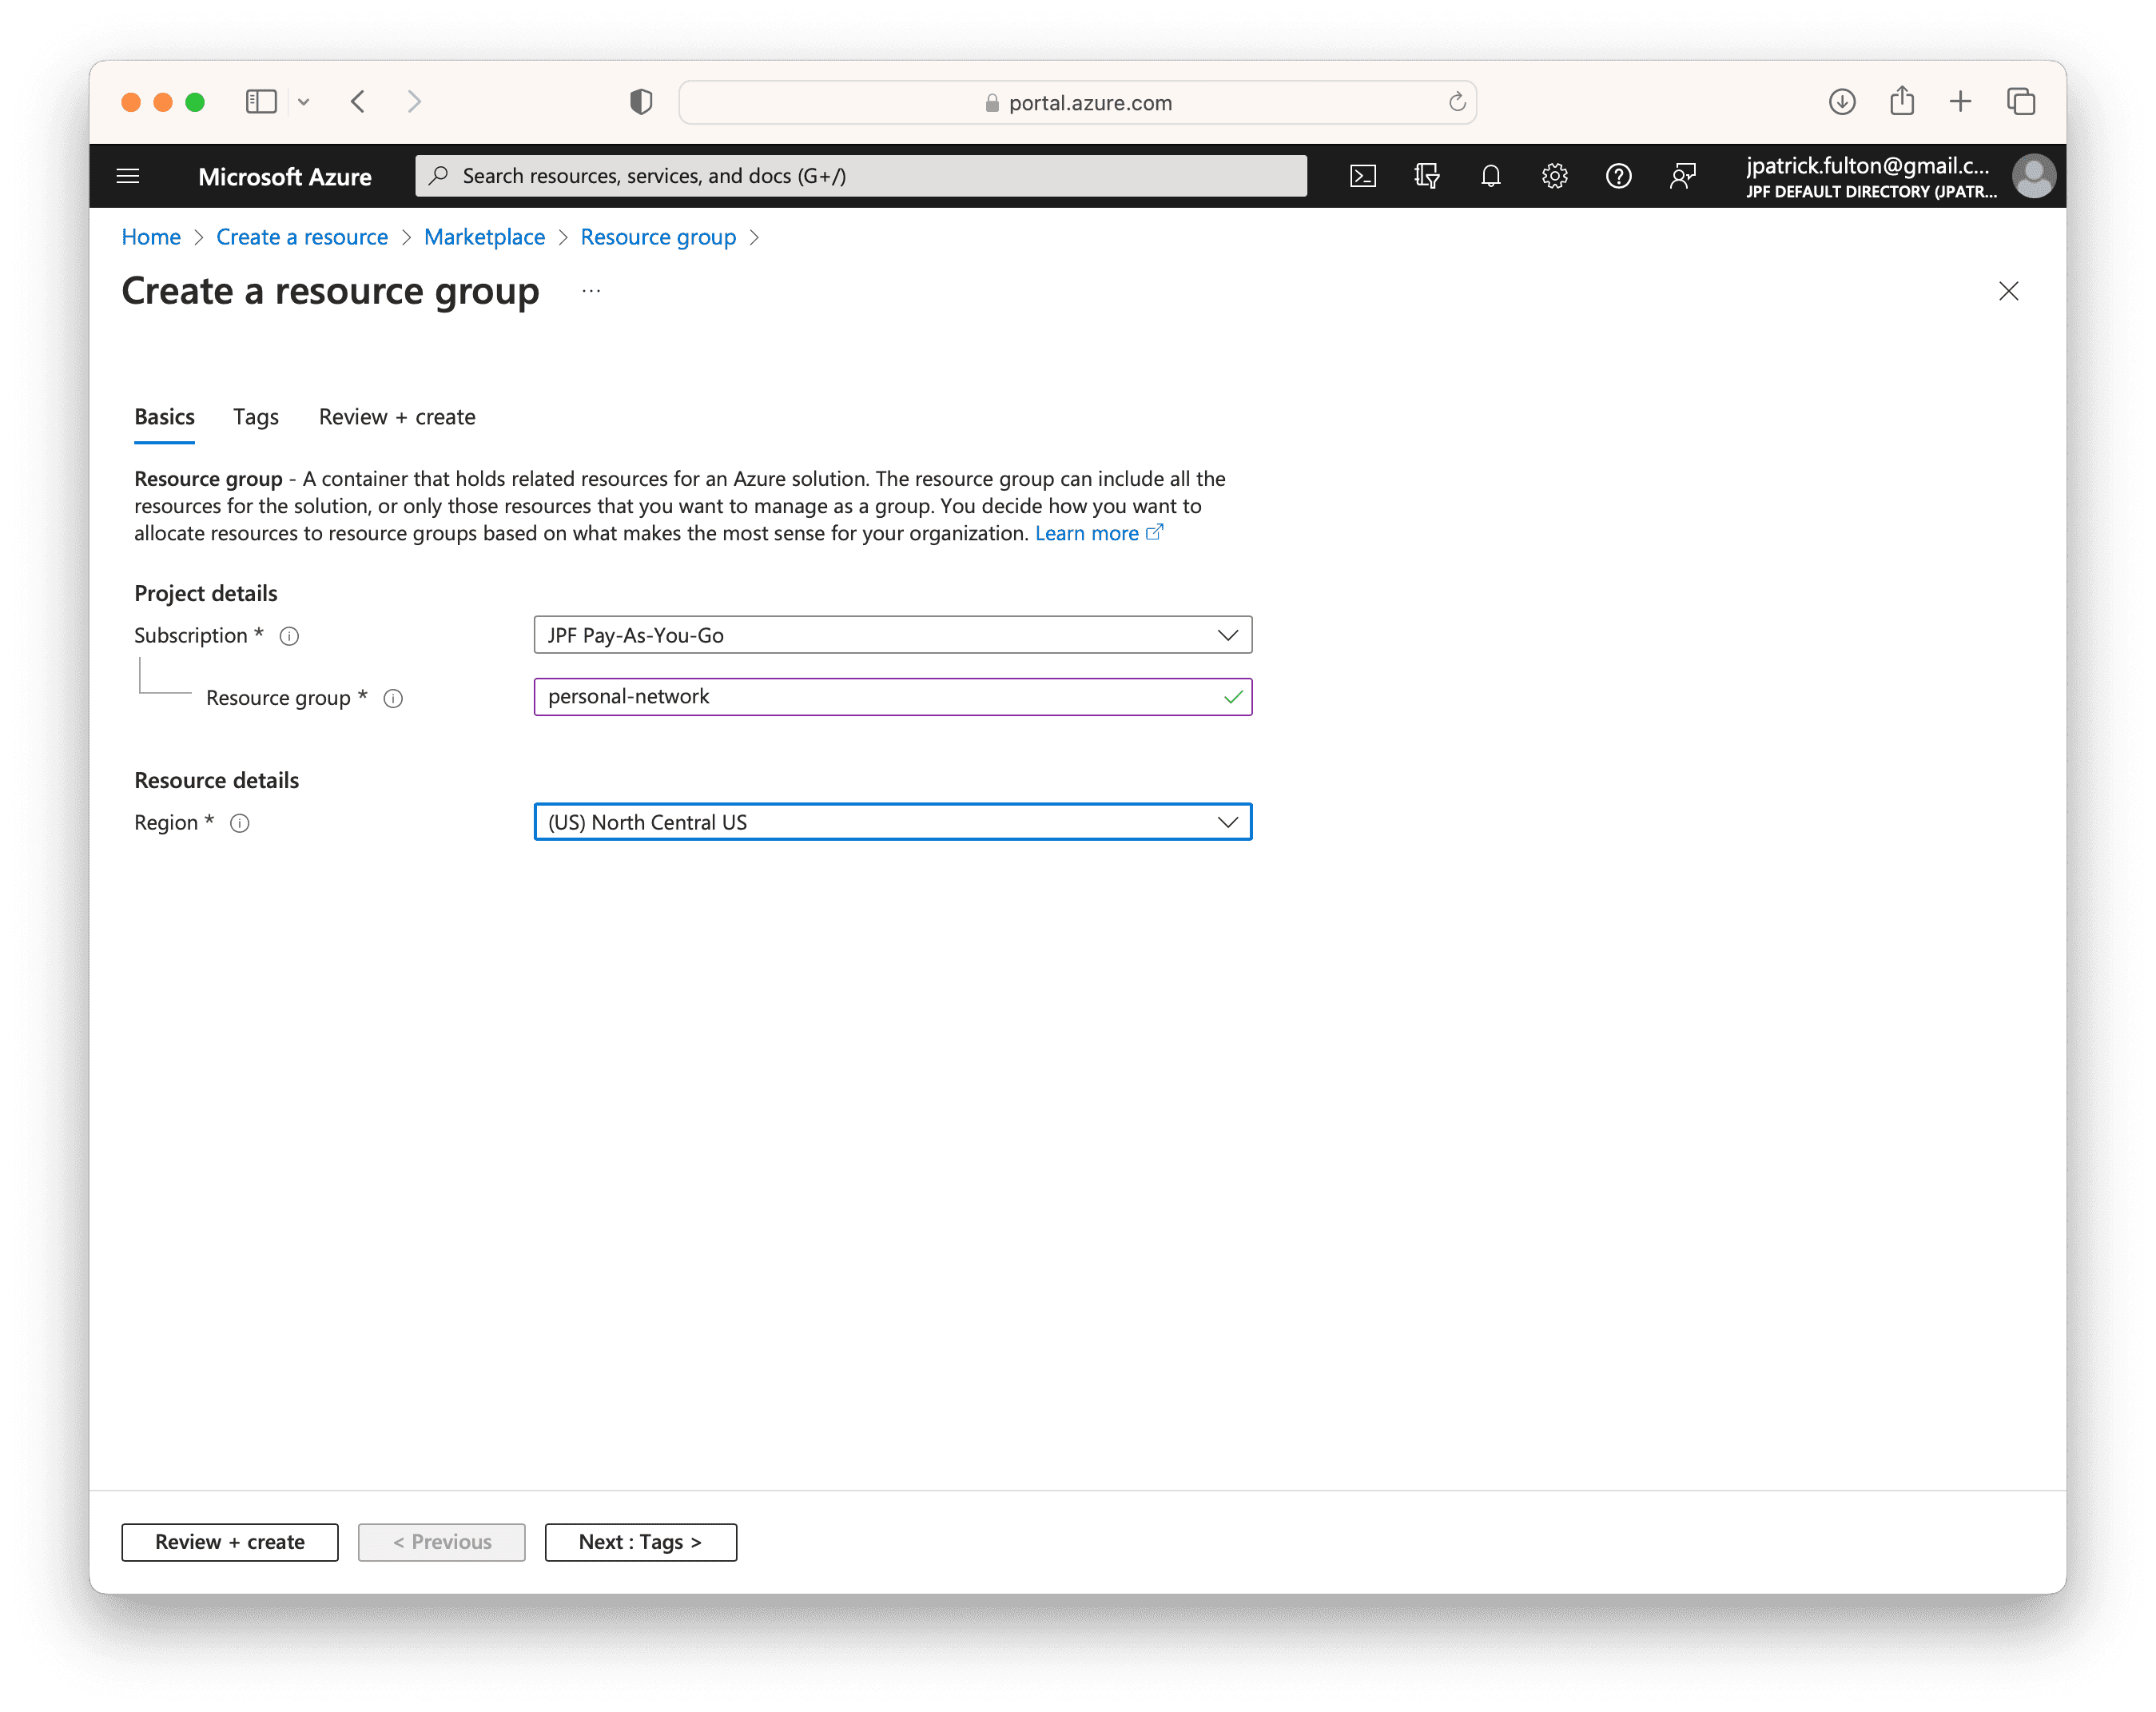Show Subscription info tooltip icon
This screenshot has width=2156, height=1712.
click(289, 636)
